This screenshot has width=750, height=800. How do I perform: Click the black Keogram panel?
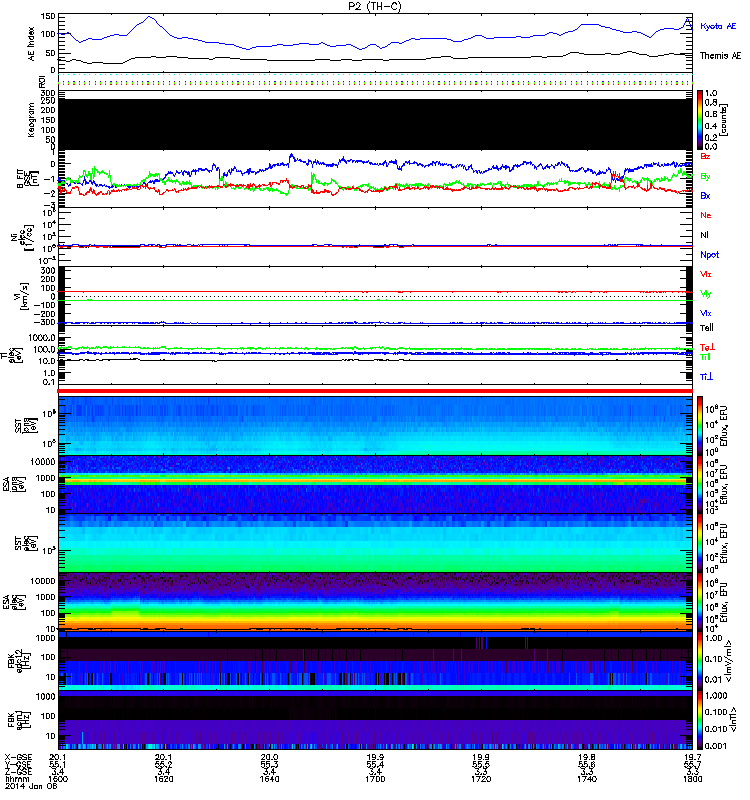point(375,124)
